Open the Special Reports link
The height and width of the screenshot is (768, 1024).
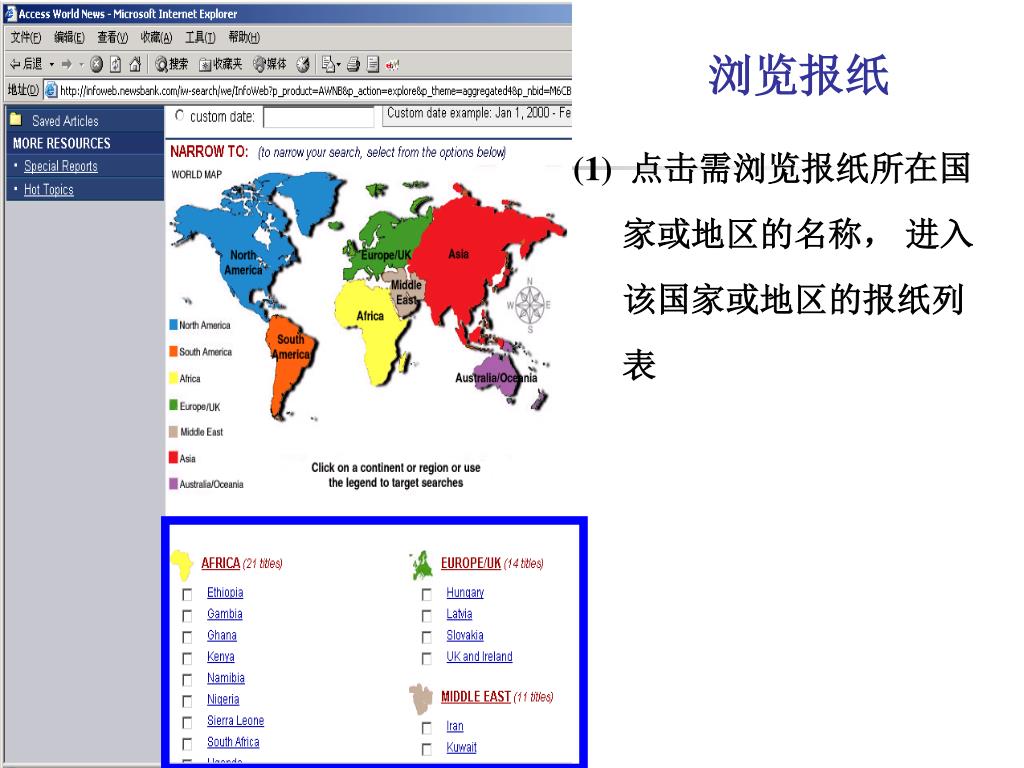61,166
